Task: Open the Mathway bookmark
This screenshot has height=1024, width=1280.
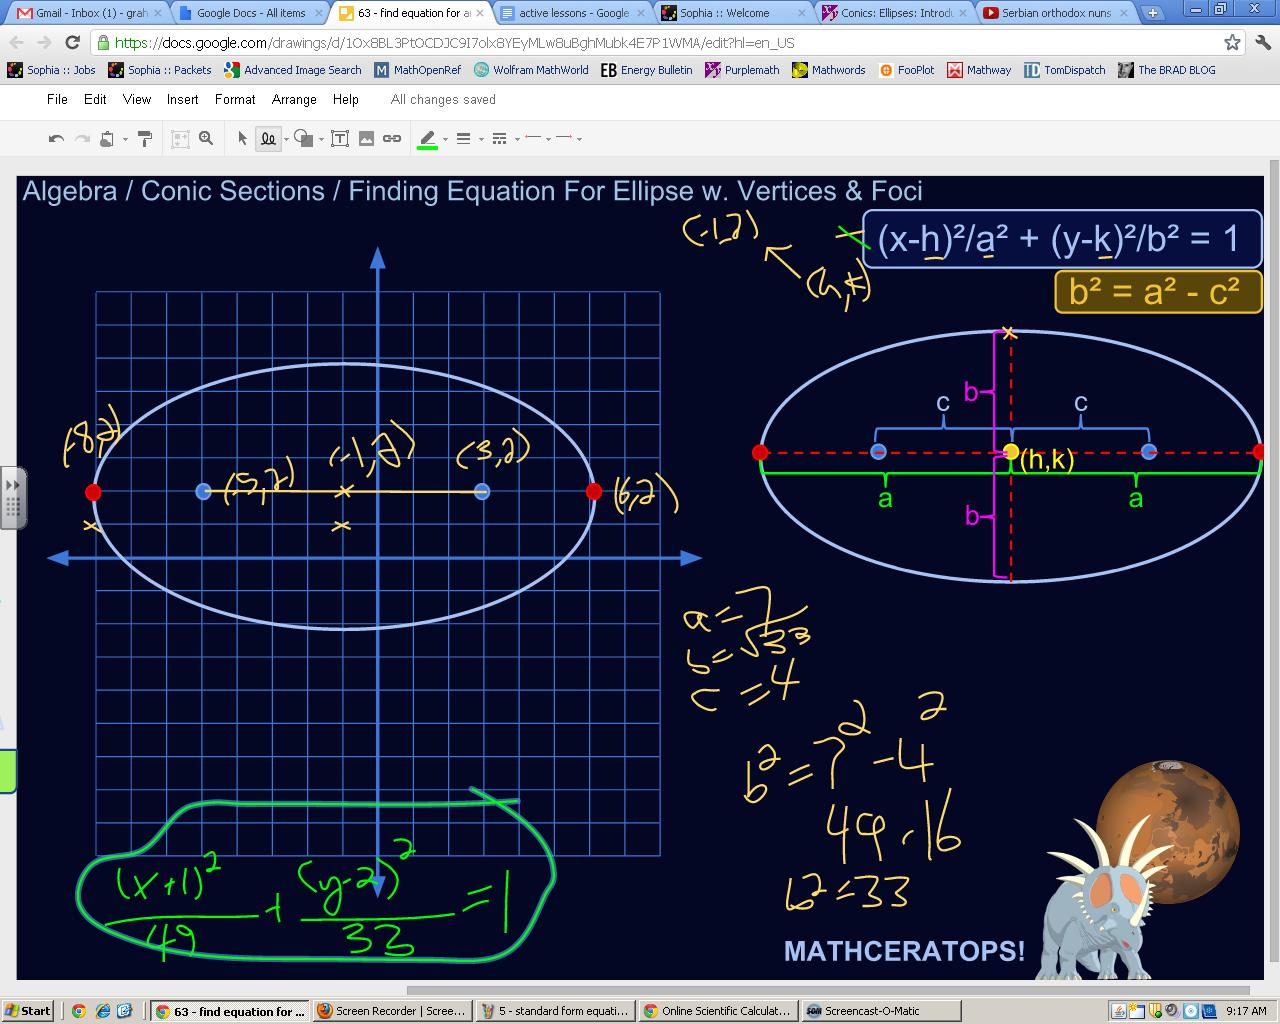Action: [x=979, y=70]
